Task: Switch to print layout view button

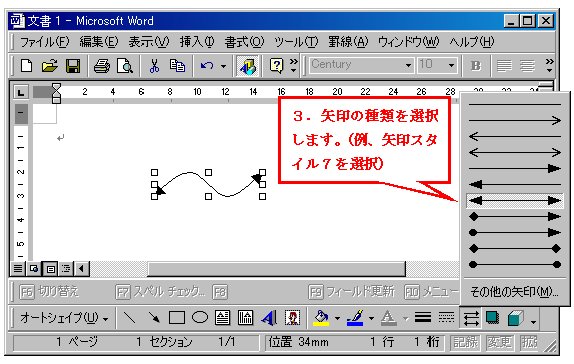Action: tap(50, 269)
